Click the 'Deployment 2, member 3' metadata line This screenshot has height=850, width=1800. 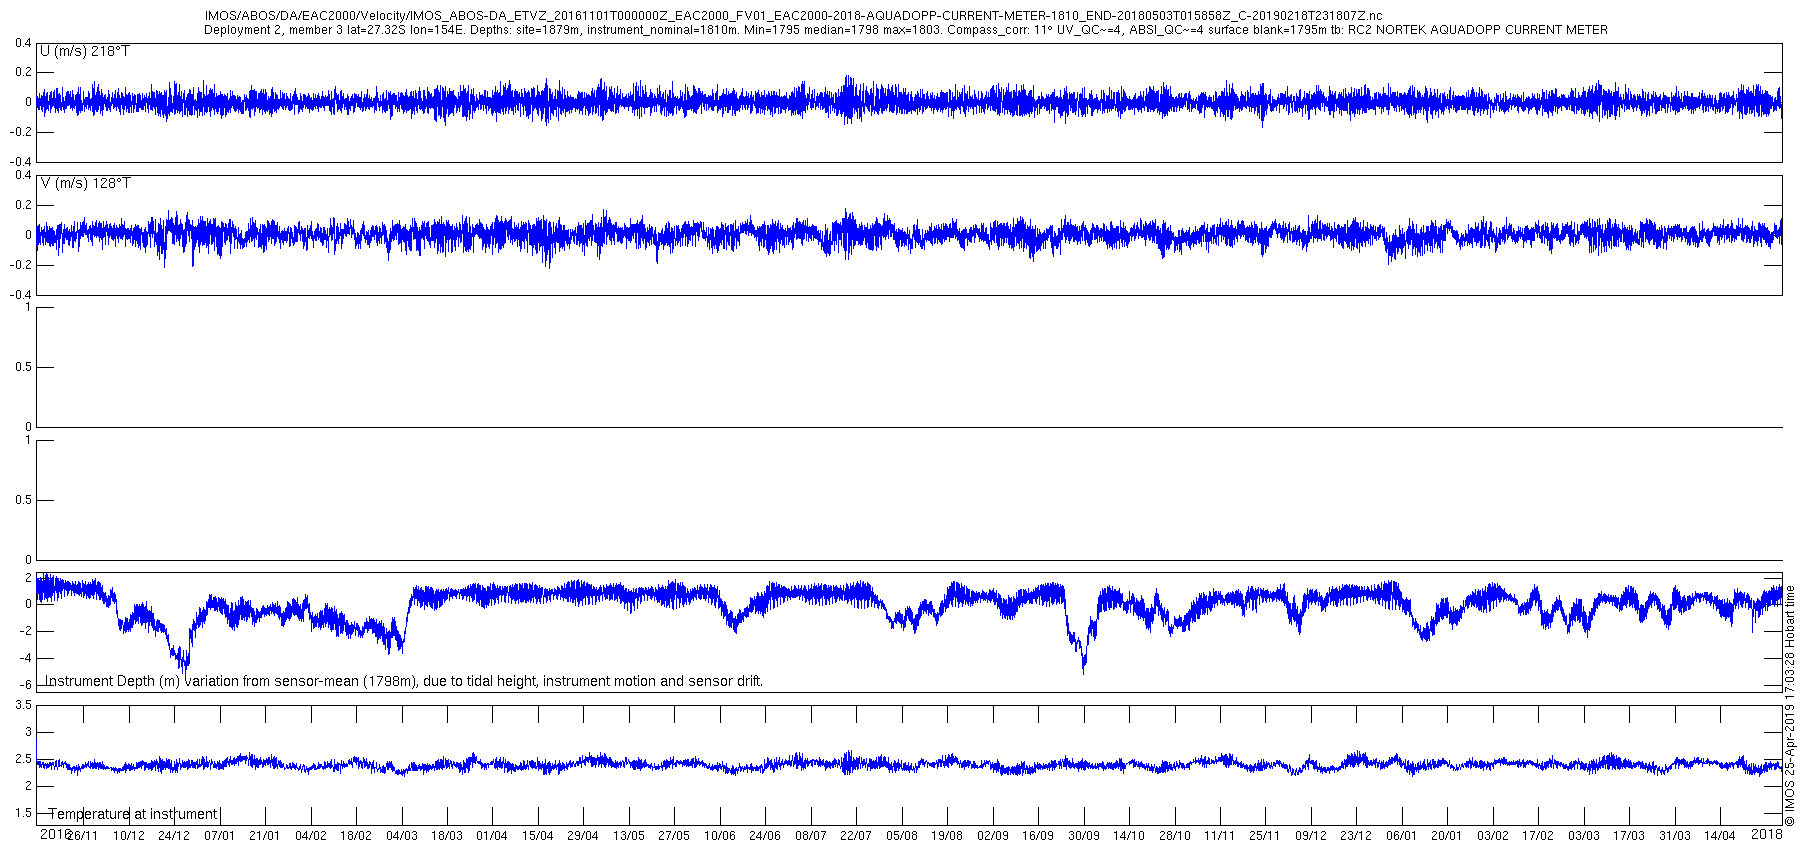click(906, 30)
